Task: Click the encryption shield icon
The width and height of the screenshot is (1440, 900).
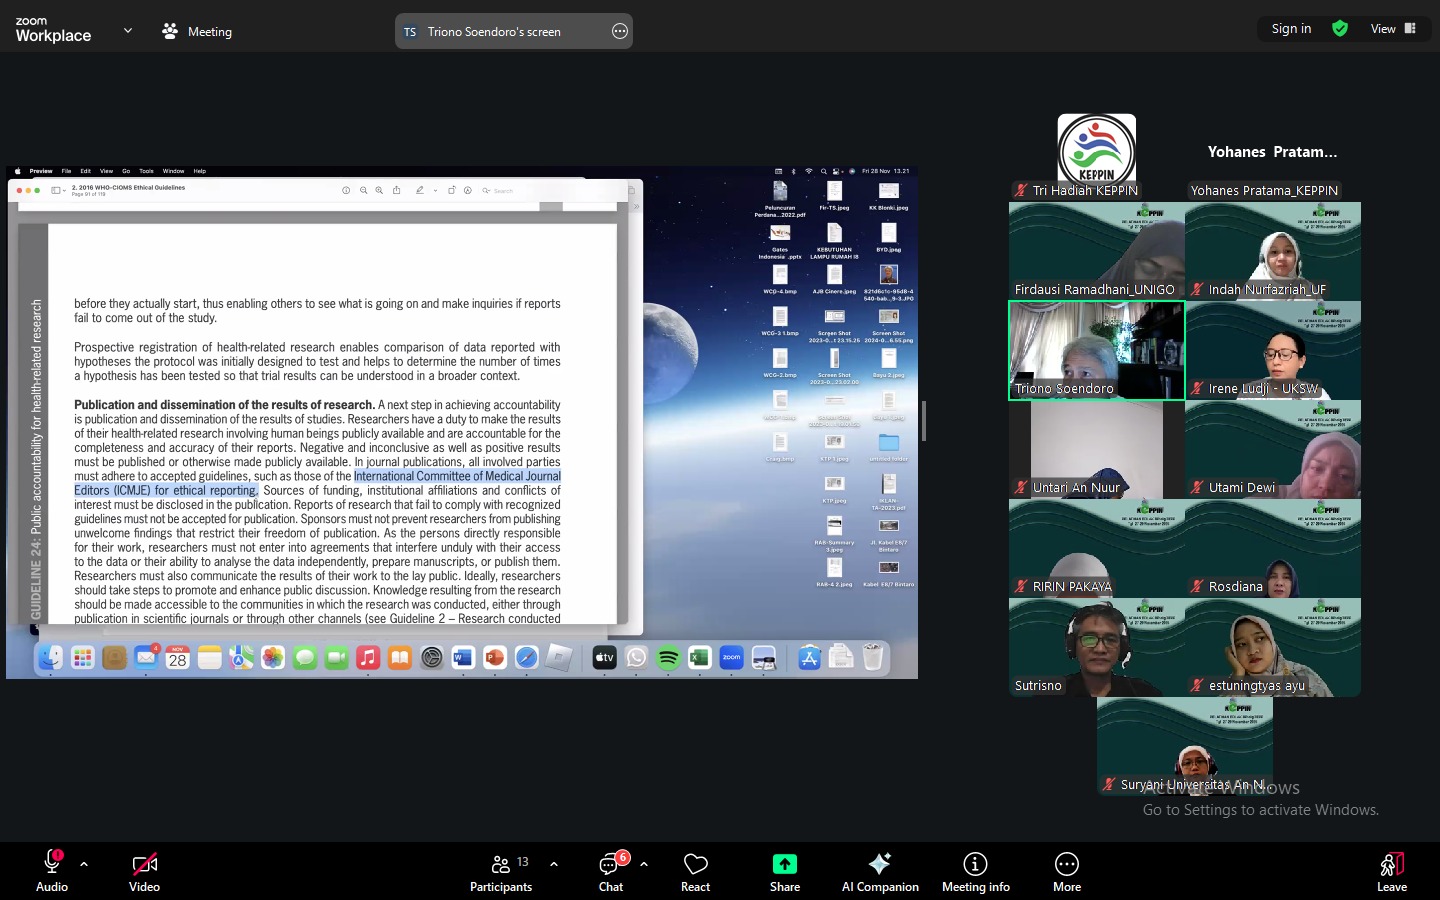Action: click(1340, 29)
